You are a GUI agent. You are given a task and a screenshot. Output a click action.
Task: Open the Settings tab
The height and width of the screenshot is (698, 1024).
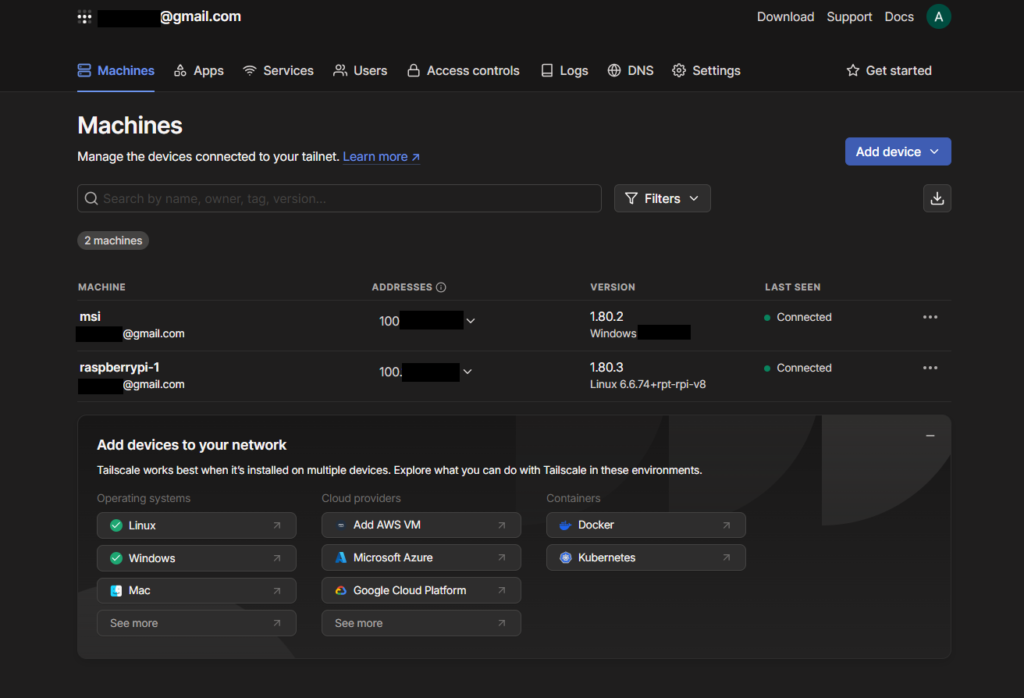click(x=706, y=71)
